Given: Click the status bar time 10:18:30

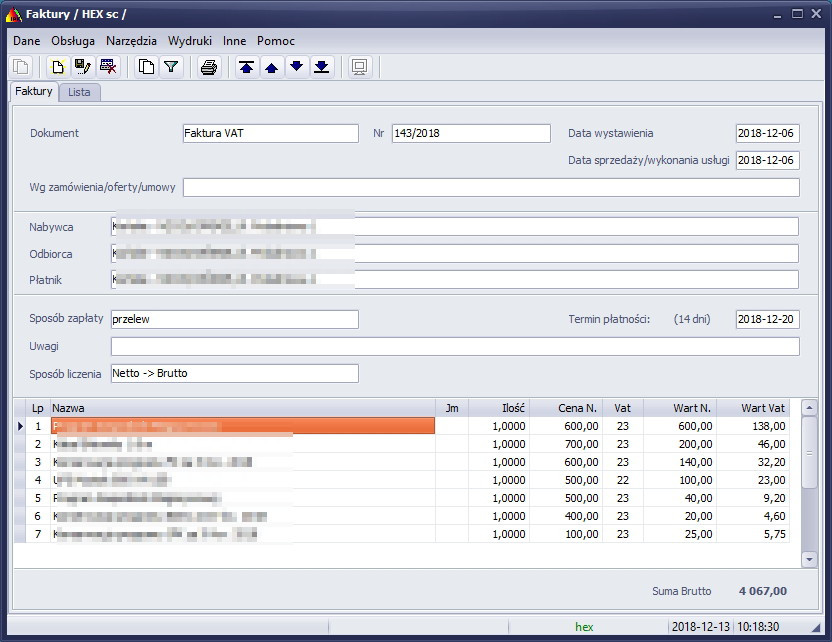Looking at the screenshot, I should coord(758,627).
